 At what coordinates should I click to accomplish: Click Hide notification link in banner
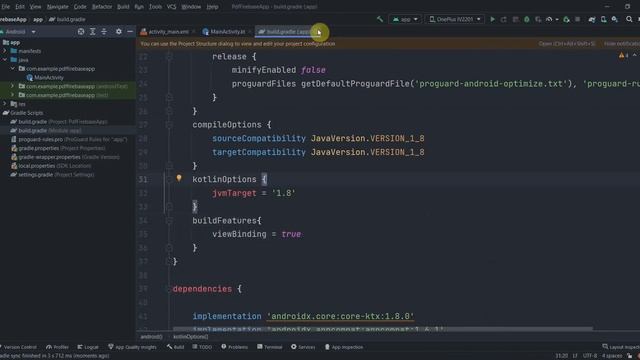pyautogui.click(x=622, y=43)
